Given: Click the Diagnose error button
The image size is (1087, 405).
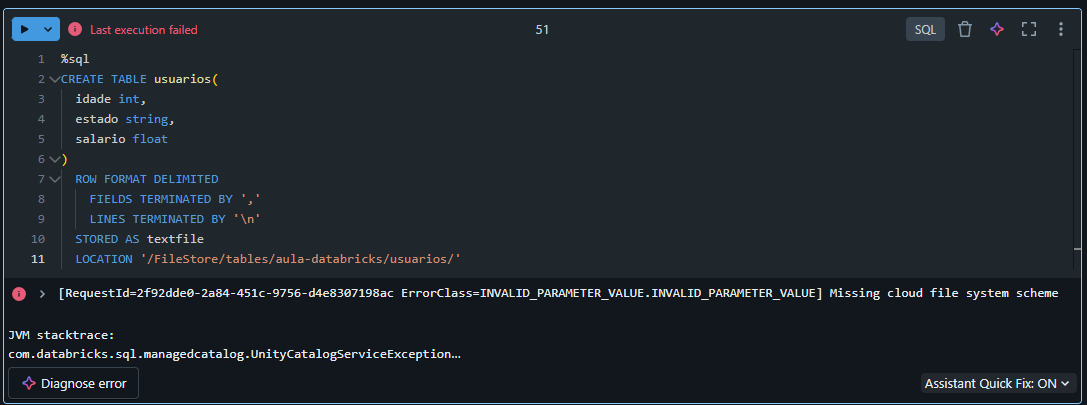Looking at the screenshot, I should 74,383.
